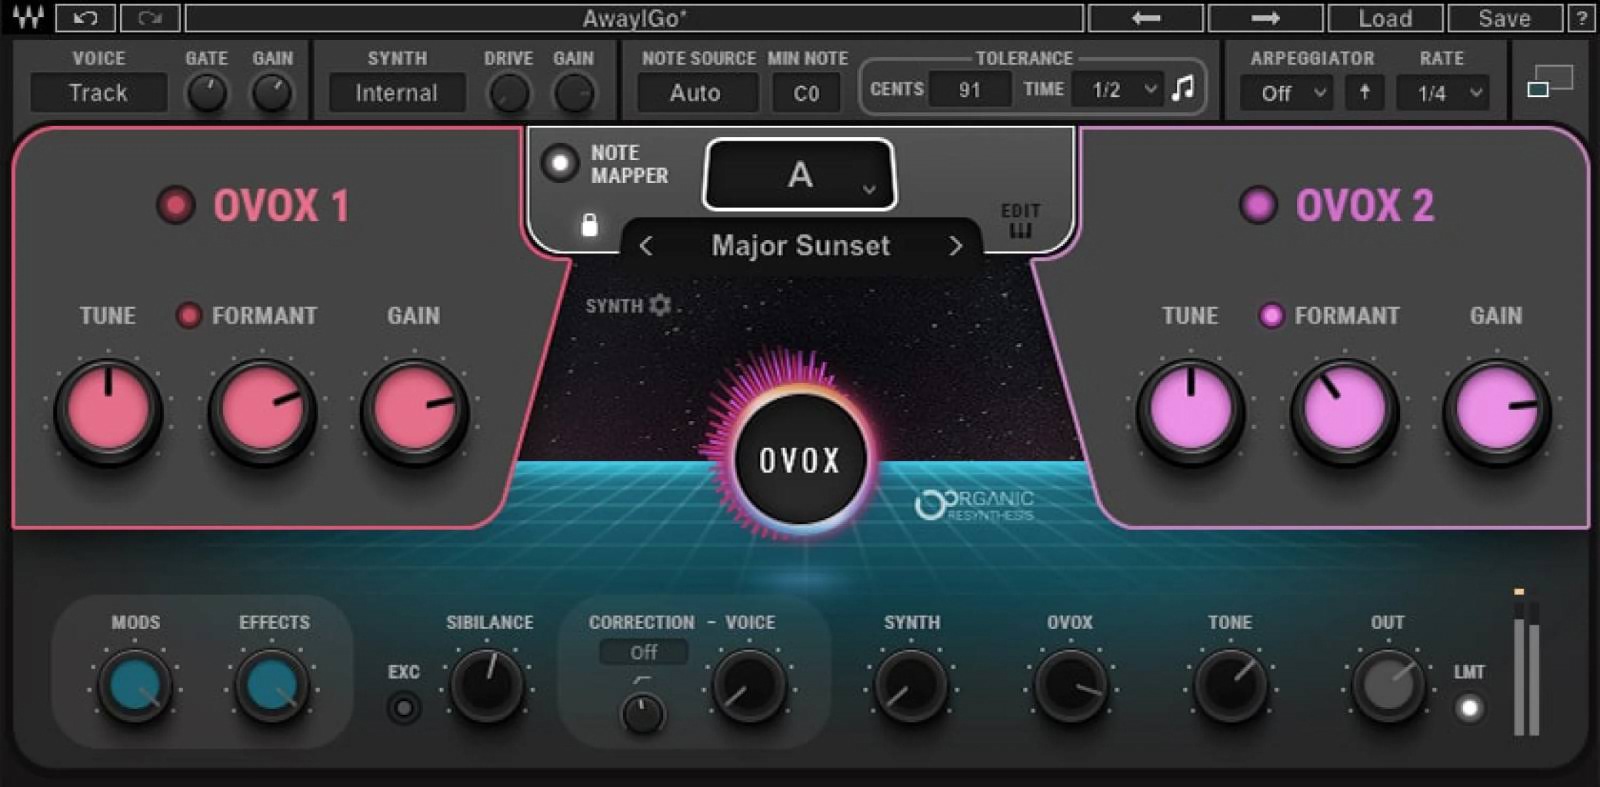Click the Voice Gain knob
Image resolution: width=1600 pixels, height=787 pixels.
[272, 94]
